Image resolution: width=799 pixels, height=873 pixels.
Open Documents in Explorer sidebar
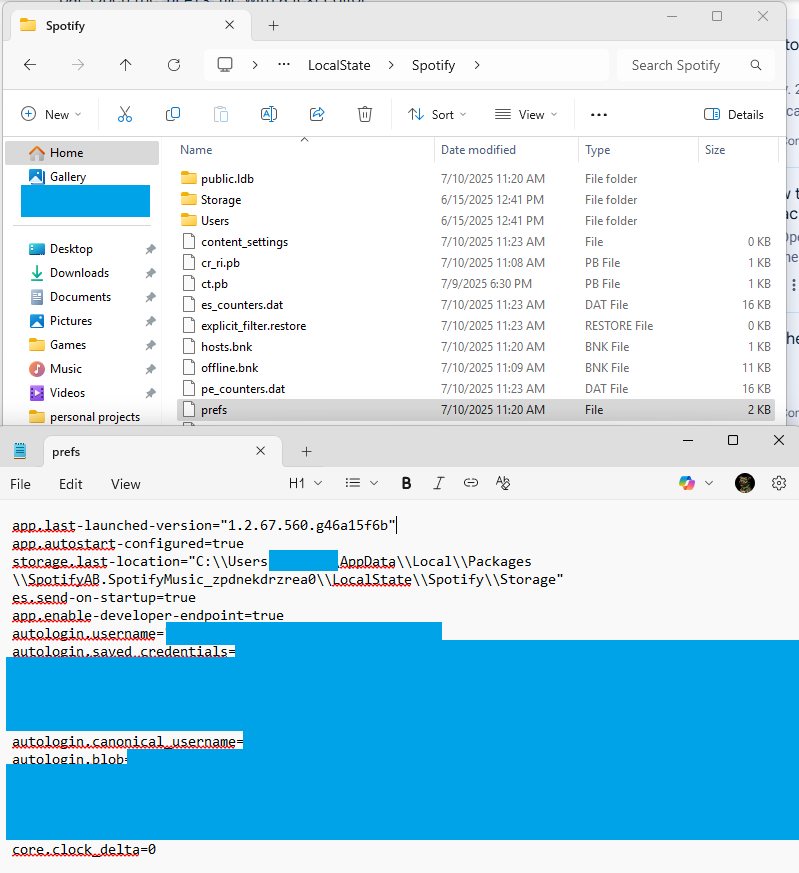[x=82, y=297]
